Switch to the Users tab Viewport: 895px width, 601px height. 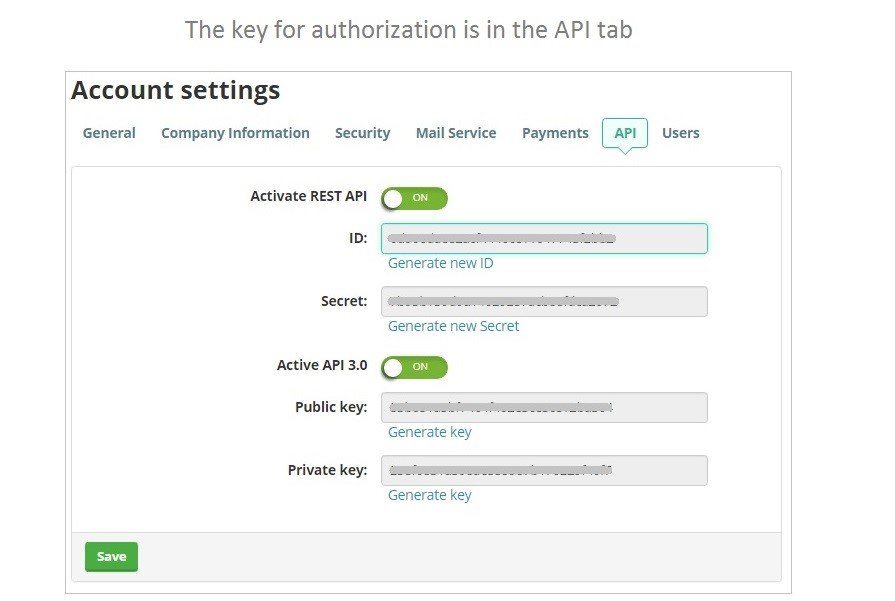coord(681,133)
